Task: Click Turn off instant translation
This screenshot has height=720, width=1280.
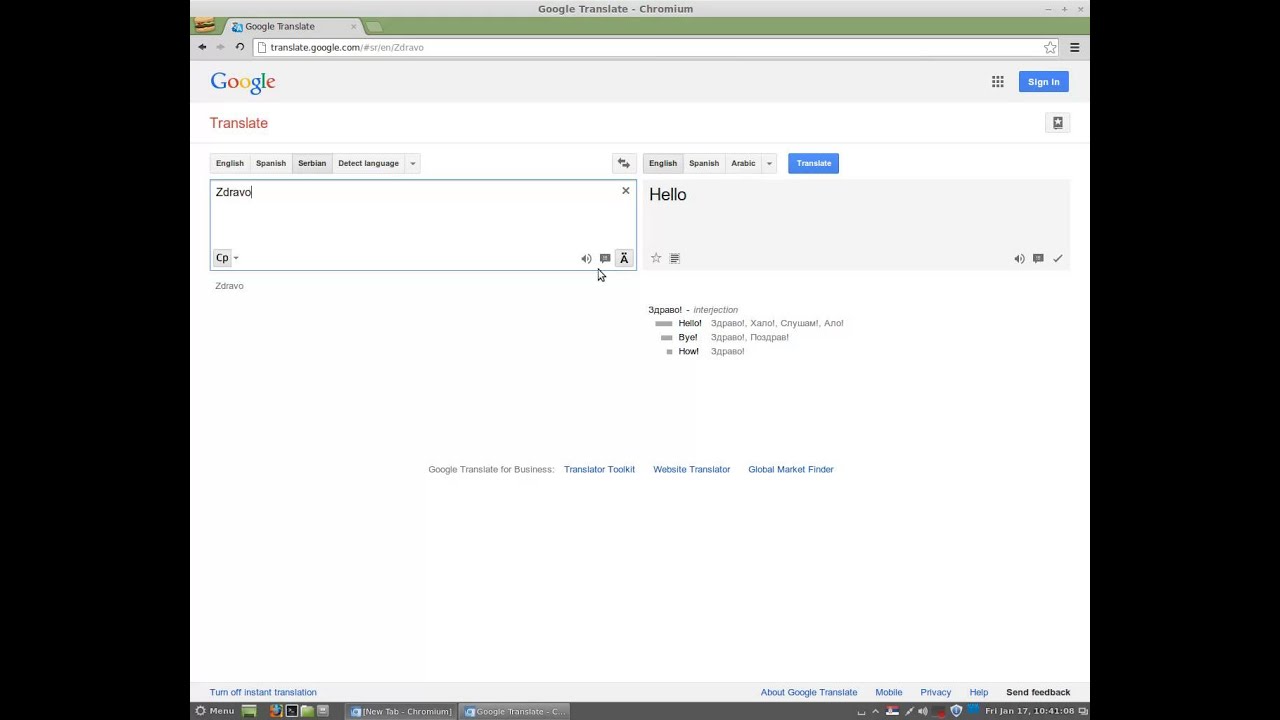Action: 263,692
